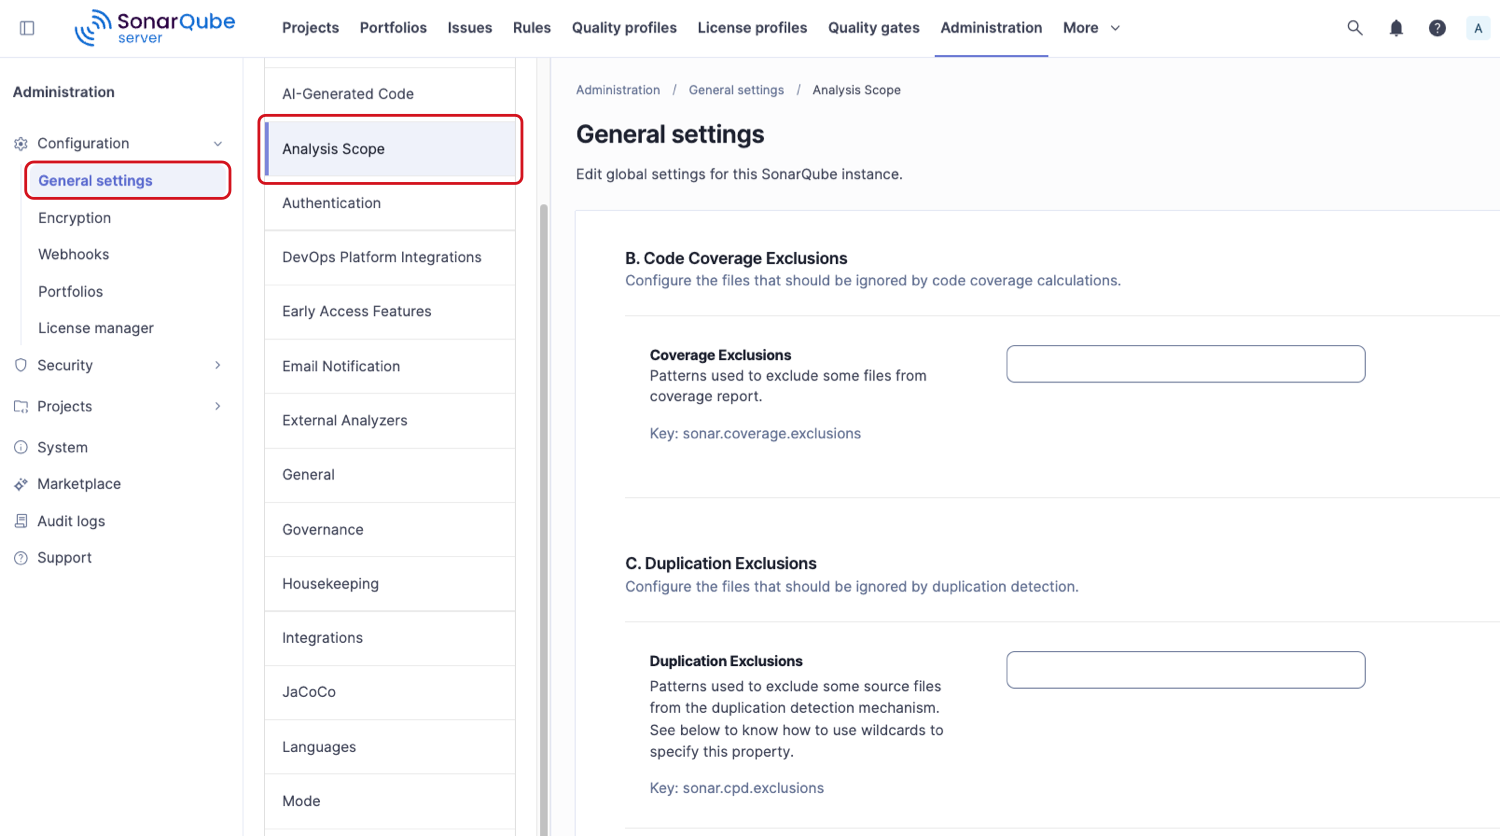Focus the Coverage Exclusions input field

click(x=1186, y=364)
